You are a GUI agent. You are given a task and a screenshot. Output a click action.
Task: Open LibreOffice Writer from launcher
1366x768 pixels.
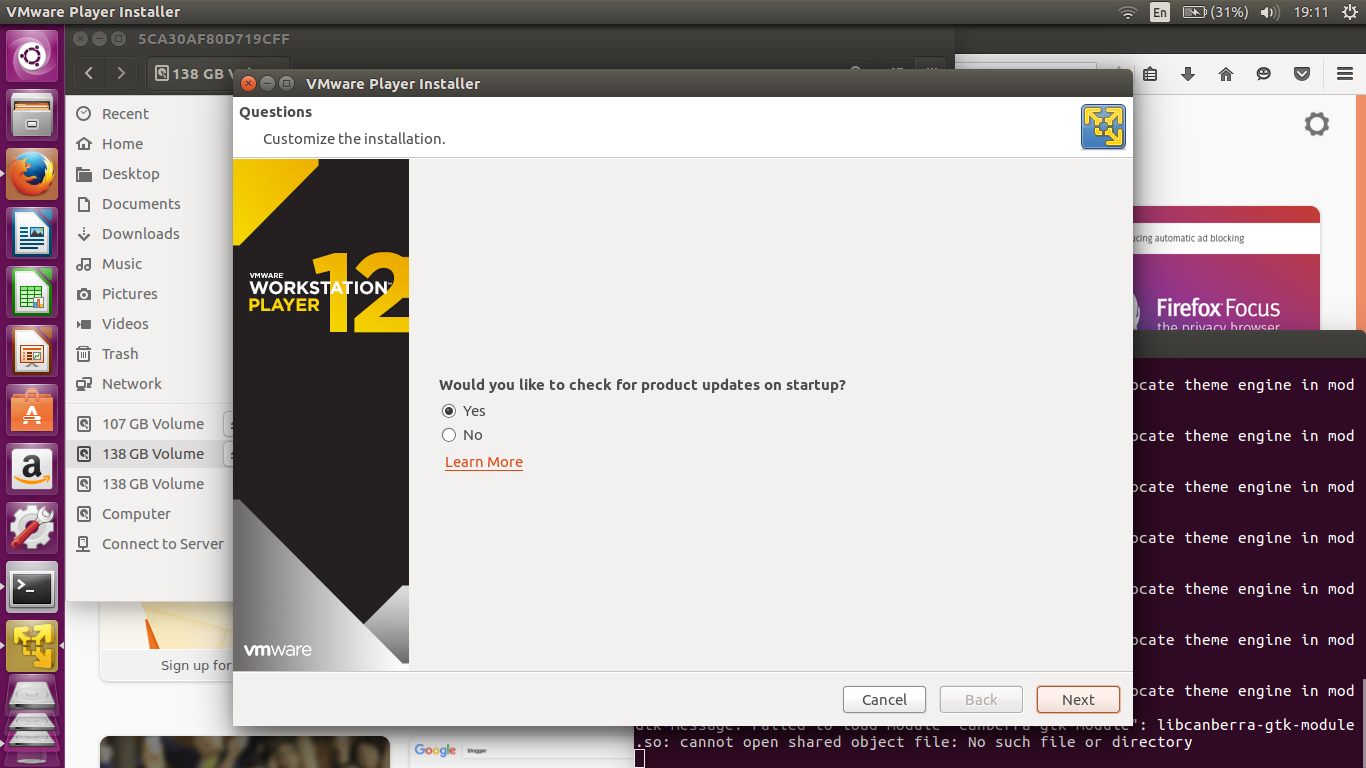pos(32,234)
